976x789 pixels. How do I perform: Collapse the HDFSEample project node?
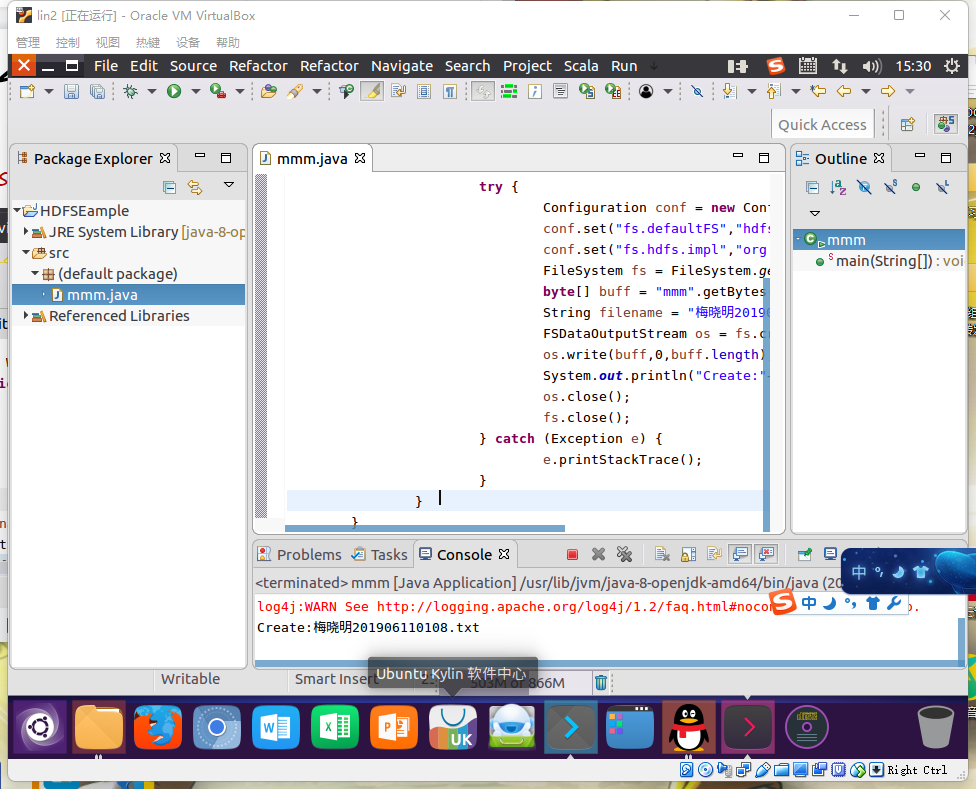click(x=17, y=210)
